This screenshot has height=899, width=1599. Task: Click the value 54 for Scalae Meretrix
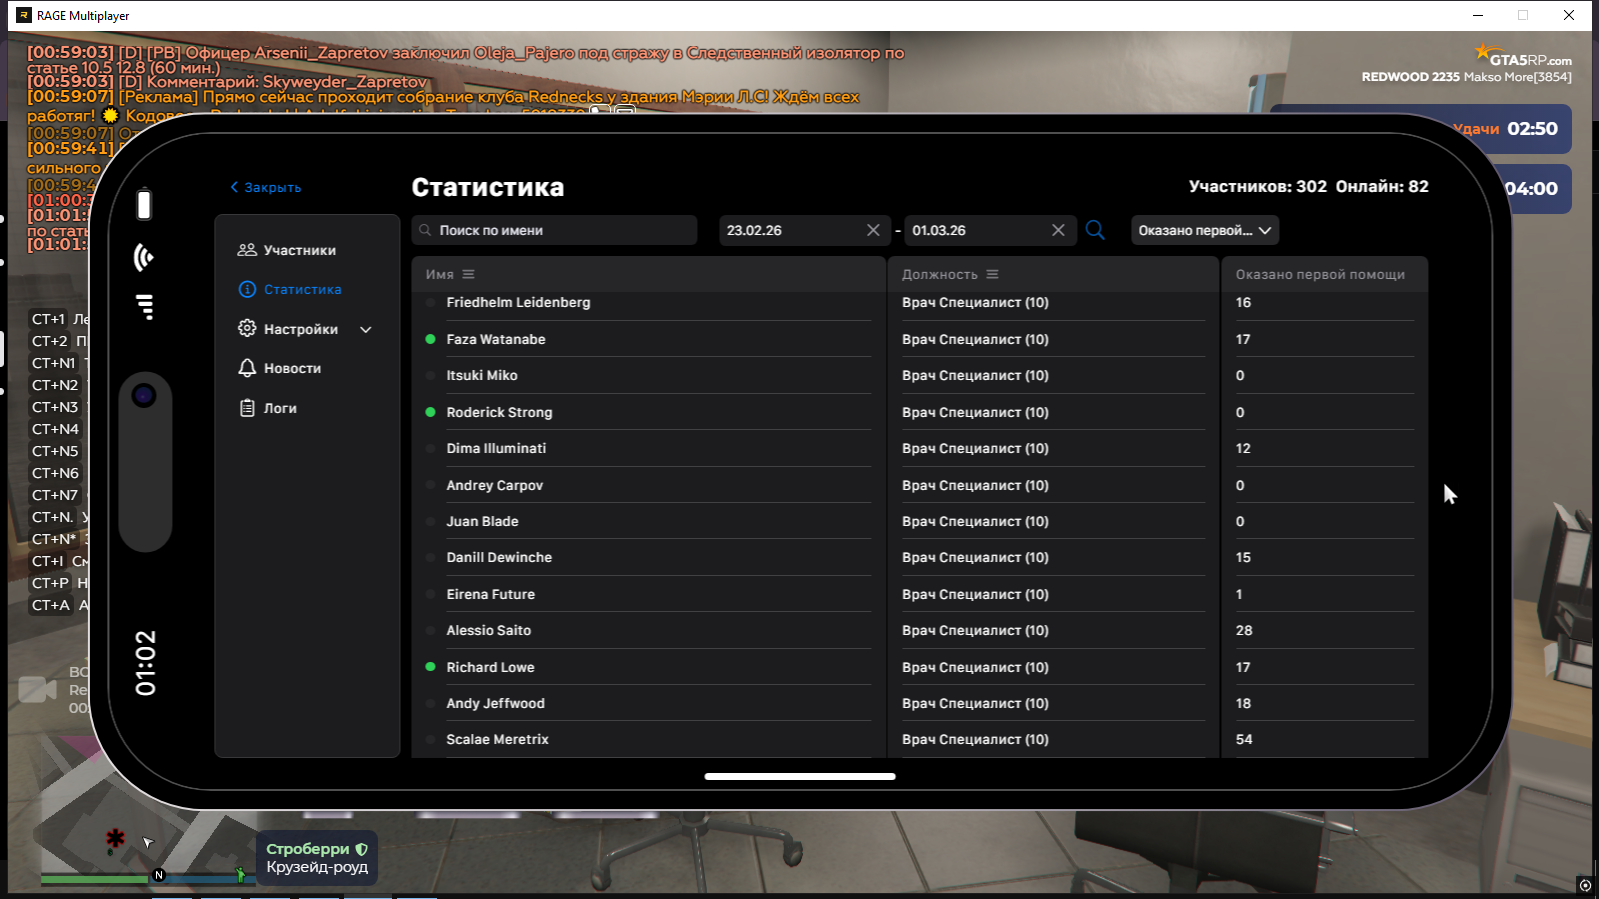(1244, 739)
